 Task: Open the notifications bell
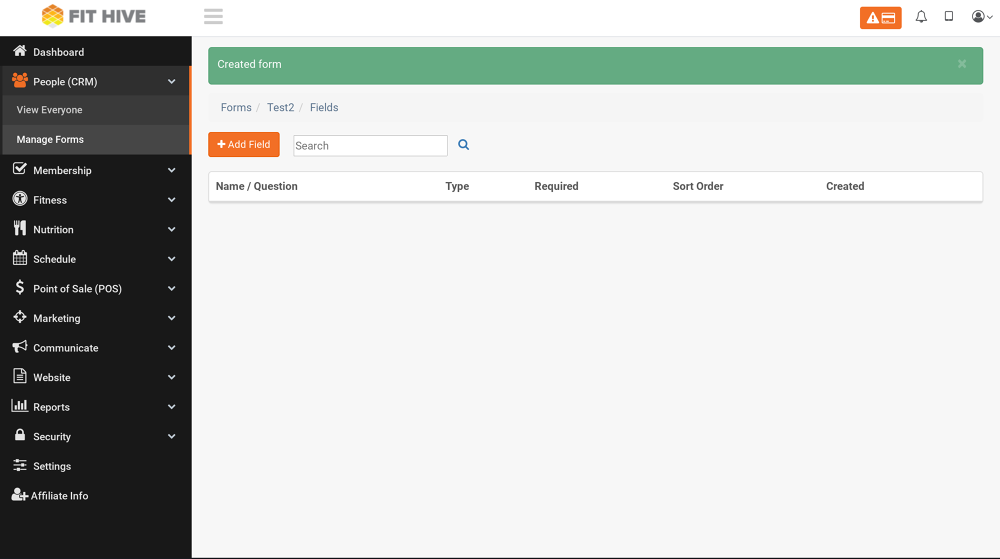point(921,17)
